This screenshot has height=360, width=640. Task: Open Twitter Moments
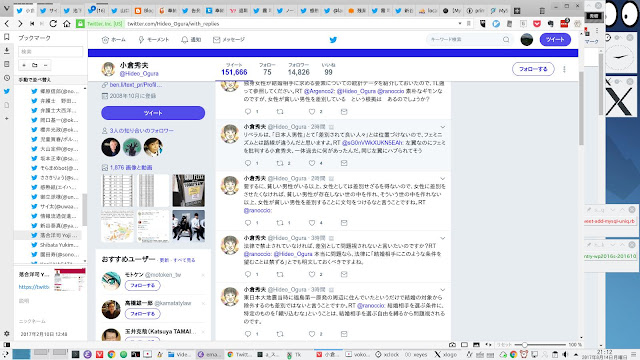coord(153,40)
